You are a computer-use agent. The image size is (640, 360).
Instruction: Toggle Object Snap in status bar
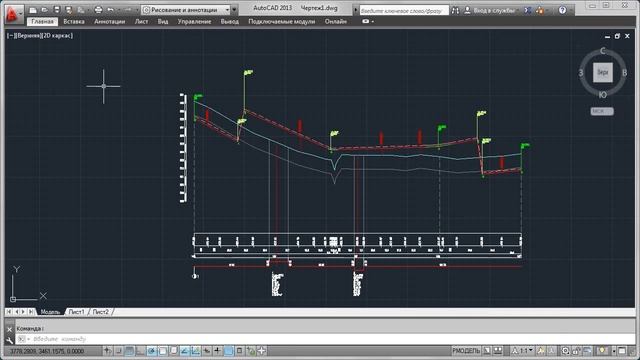(x=163, y=351)
